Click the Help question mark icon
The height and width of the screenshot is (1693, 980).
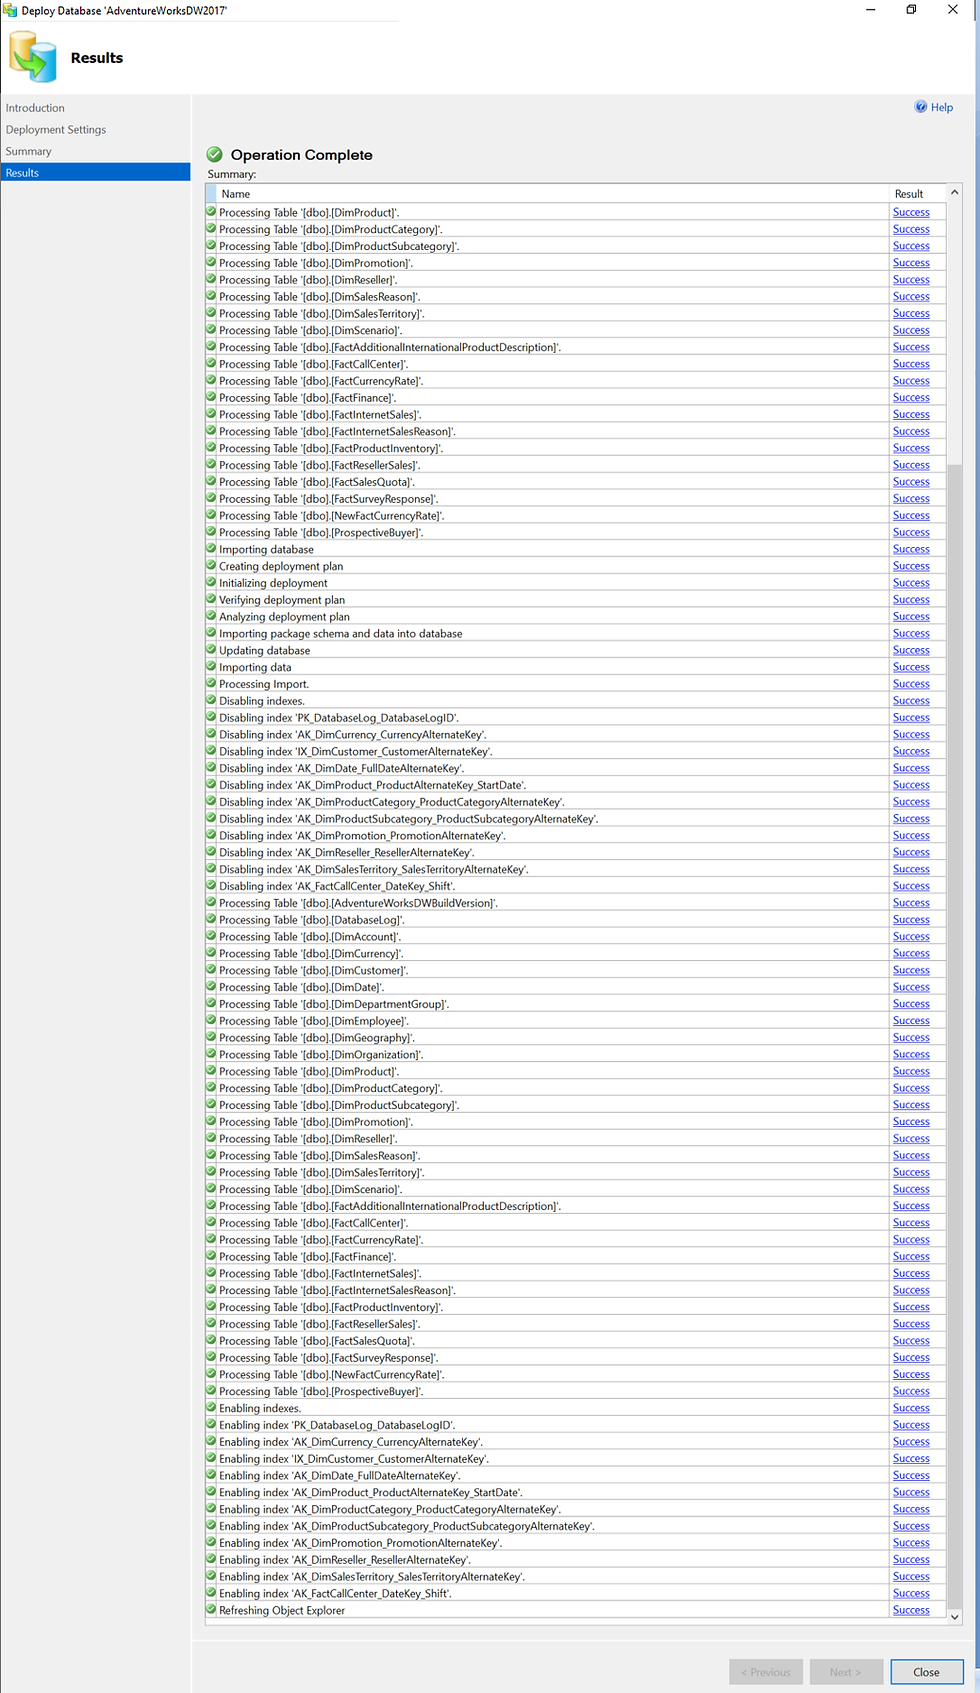921,107
